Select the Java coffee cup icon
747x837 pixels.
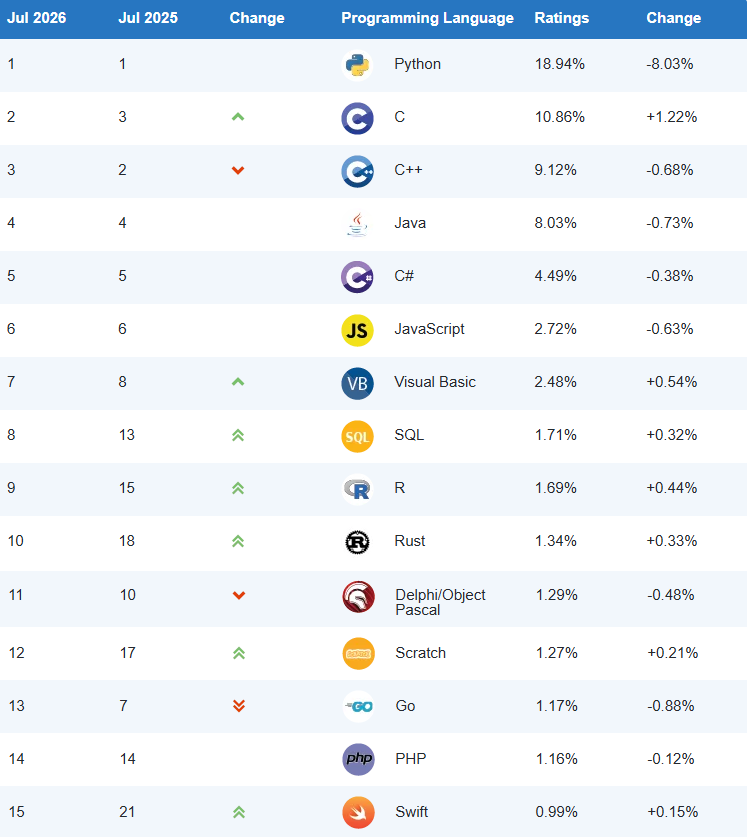click(357, 224)
